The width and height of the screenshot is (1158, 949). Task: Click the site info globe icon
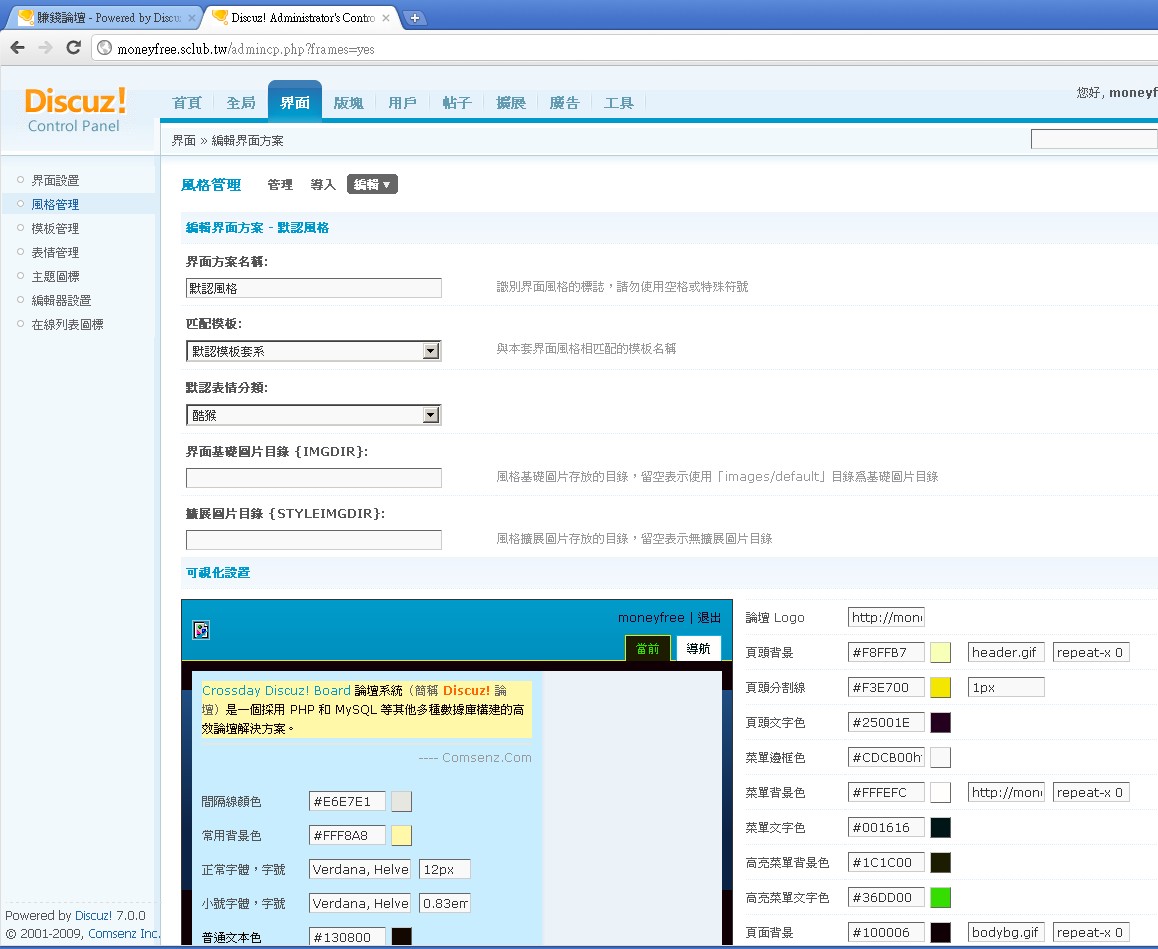coord(104,49)
